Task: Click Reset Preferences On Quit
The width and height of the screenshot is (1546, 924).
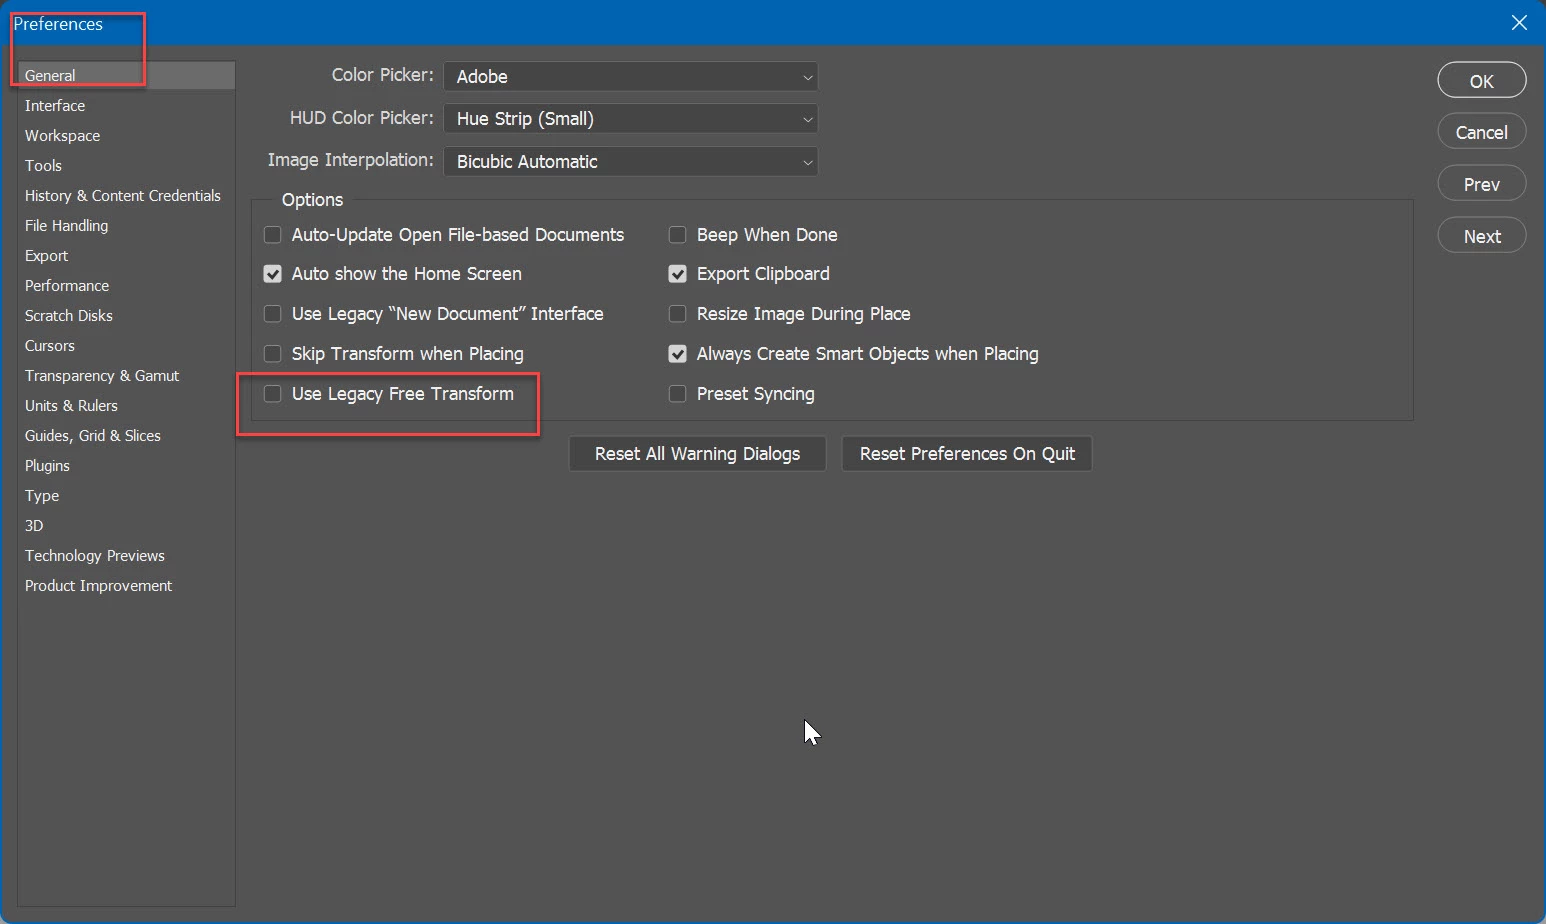Action: coord(967,454)
